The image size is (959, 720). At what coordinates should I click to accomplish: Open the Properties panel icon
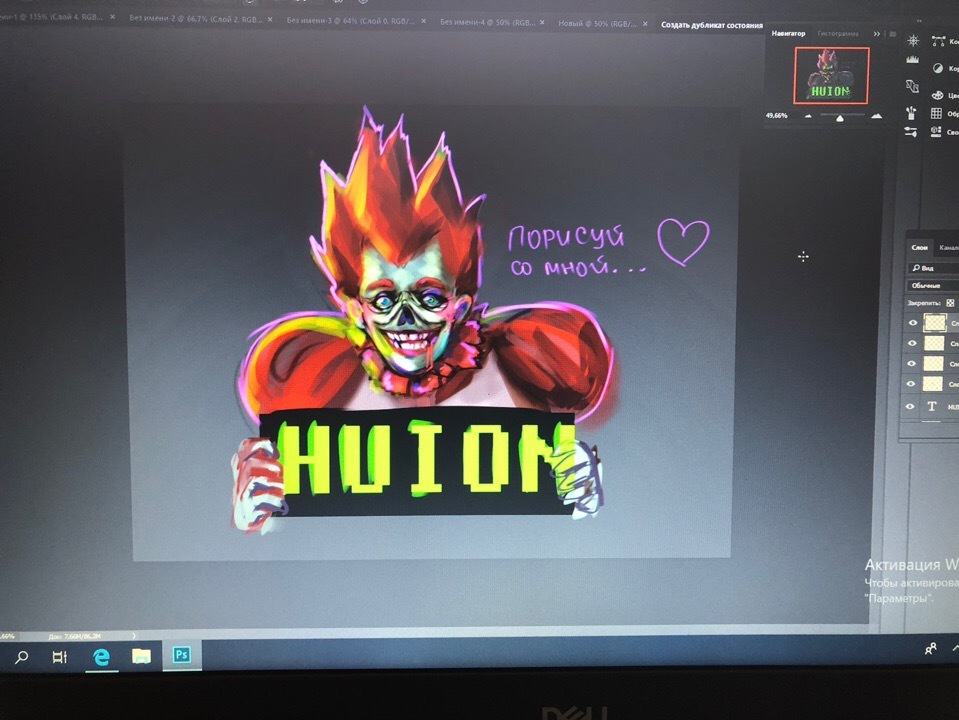click(936, 131)
